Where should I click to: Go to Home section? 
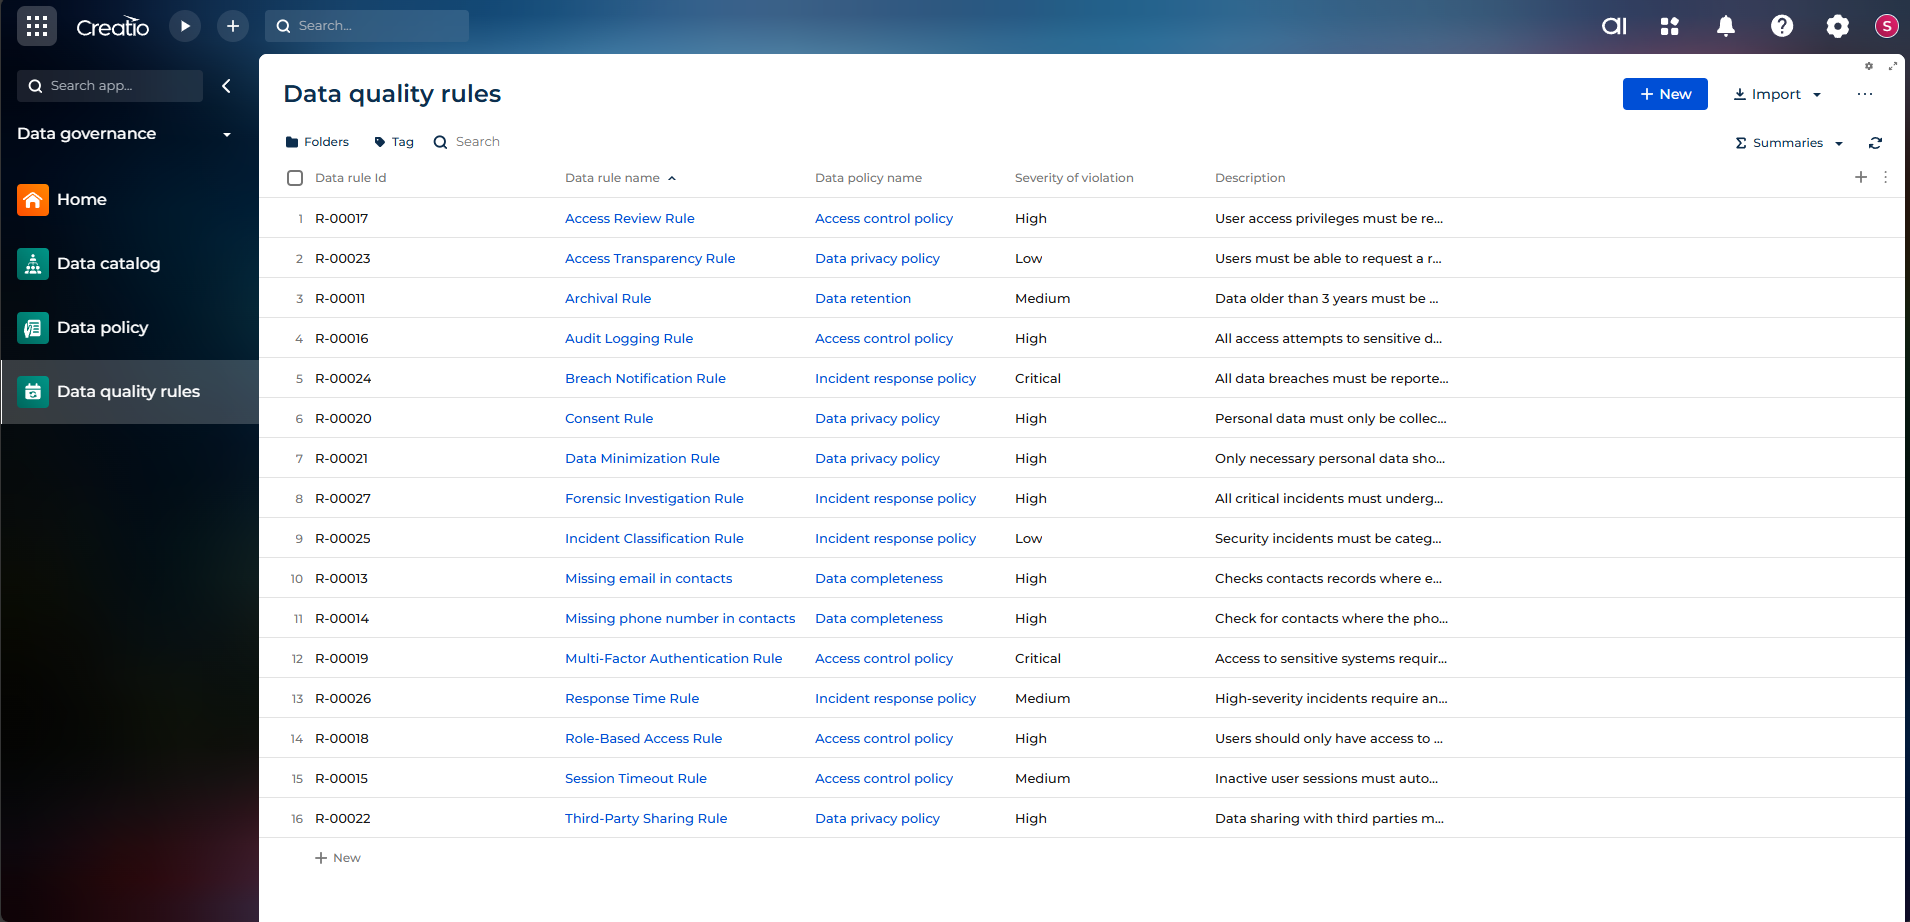[82, 200]
